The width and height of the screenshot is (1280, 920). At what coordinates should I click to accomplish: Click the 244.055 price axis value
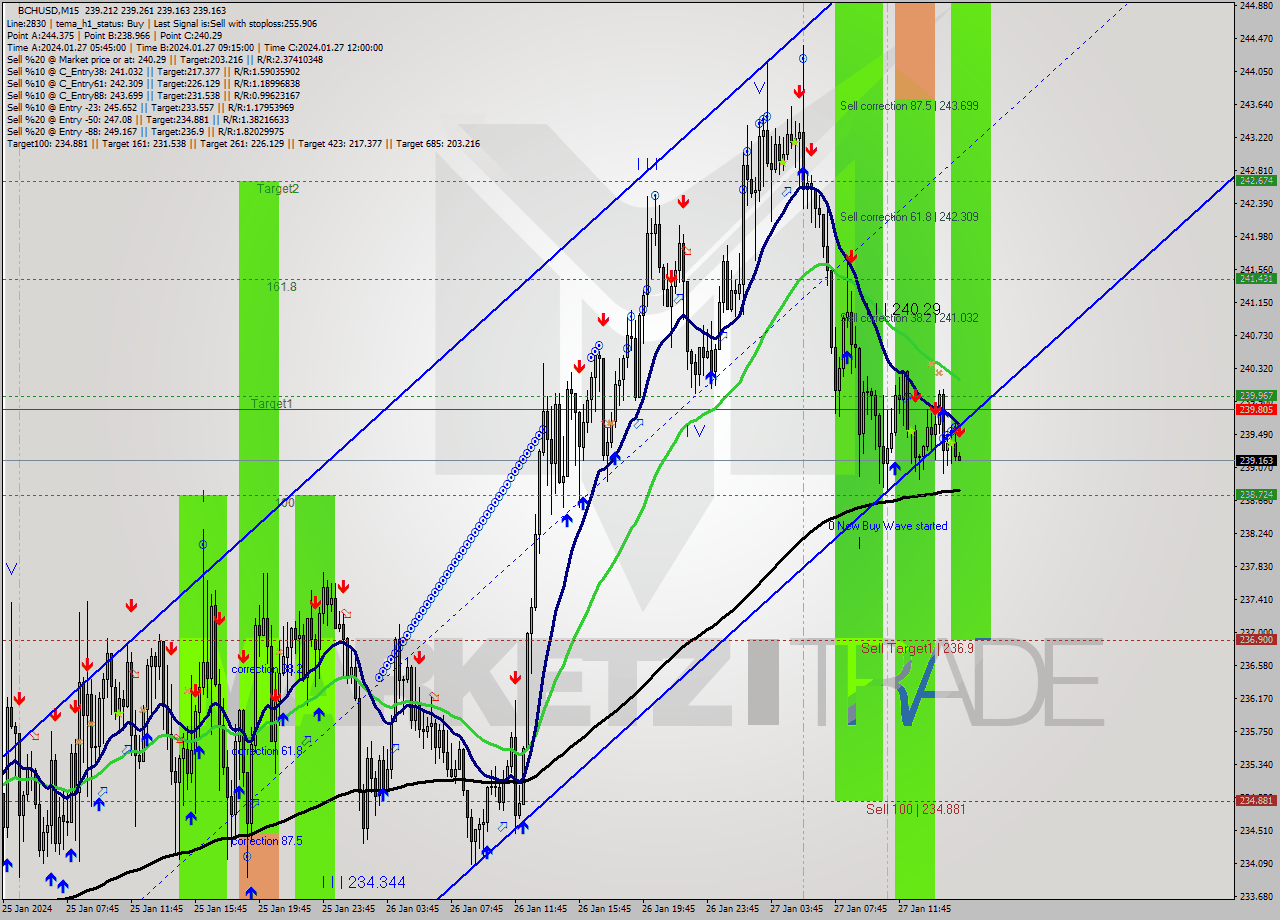(x=1256, y=72)
